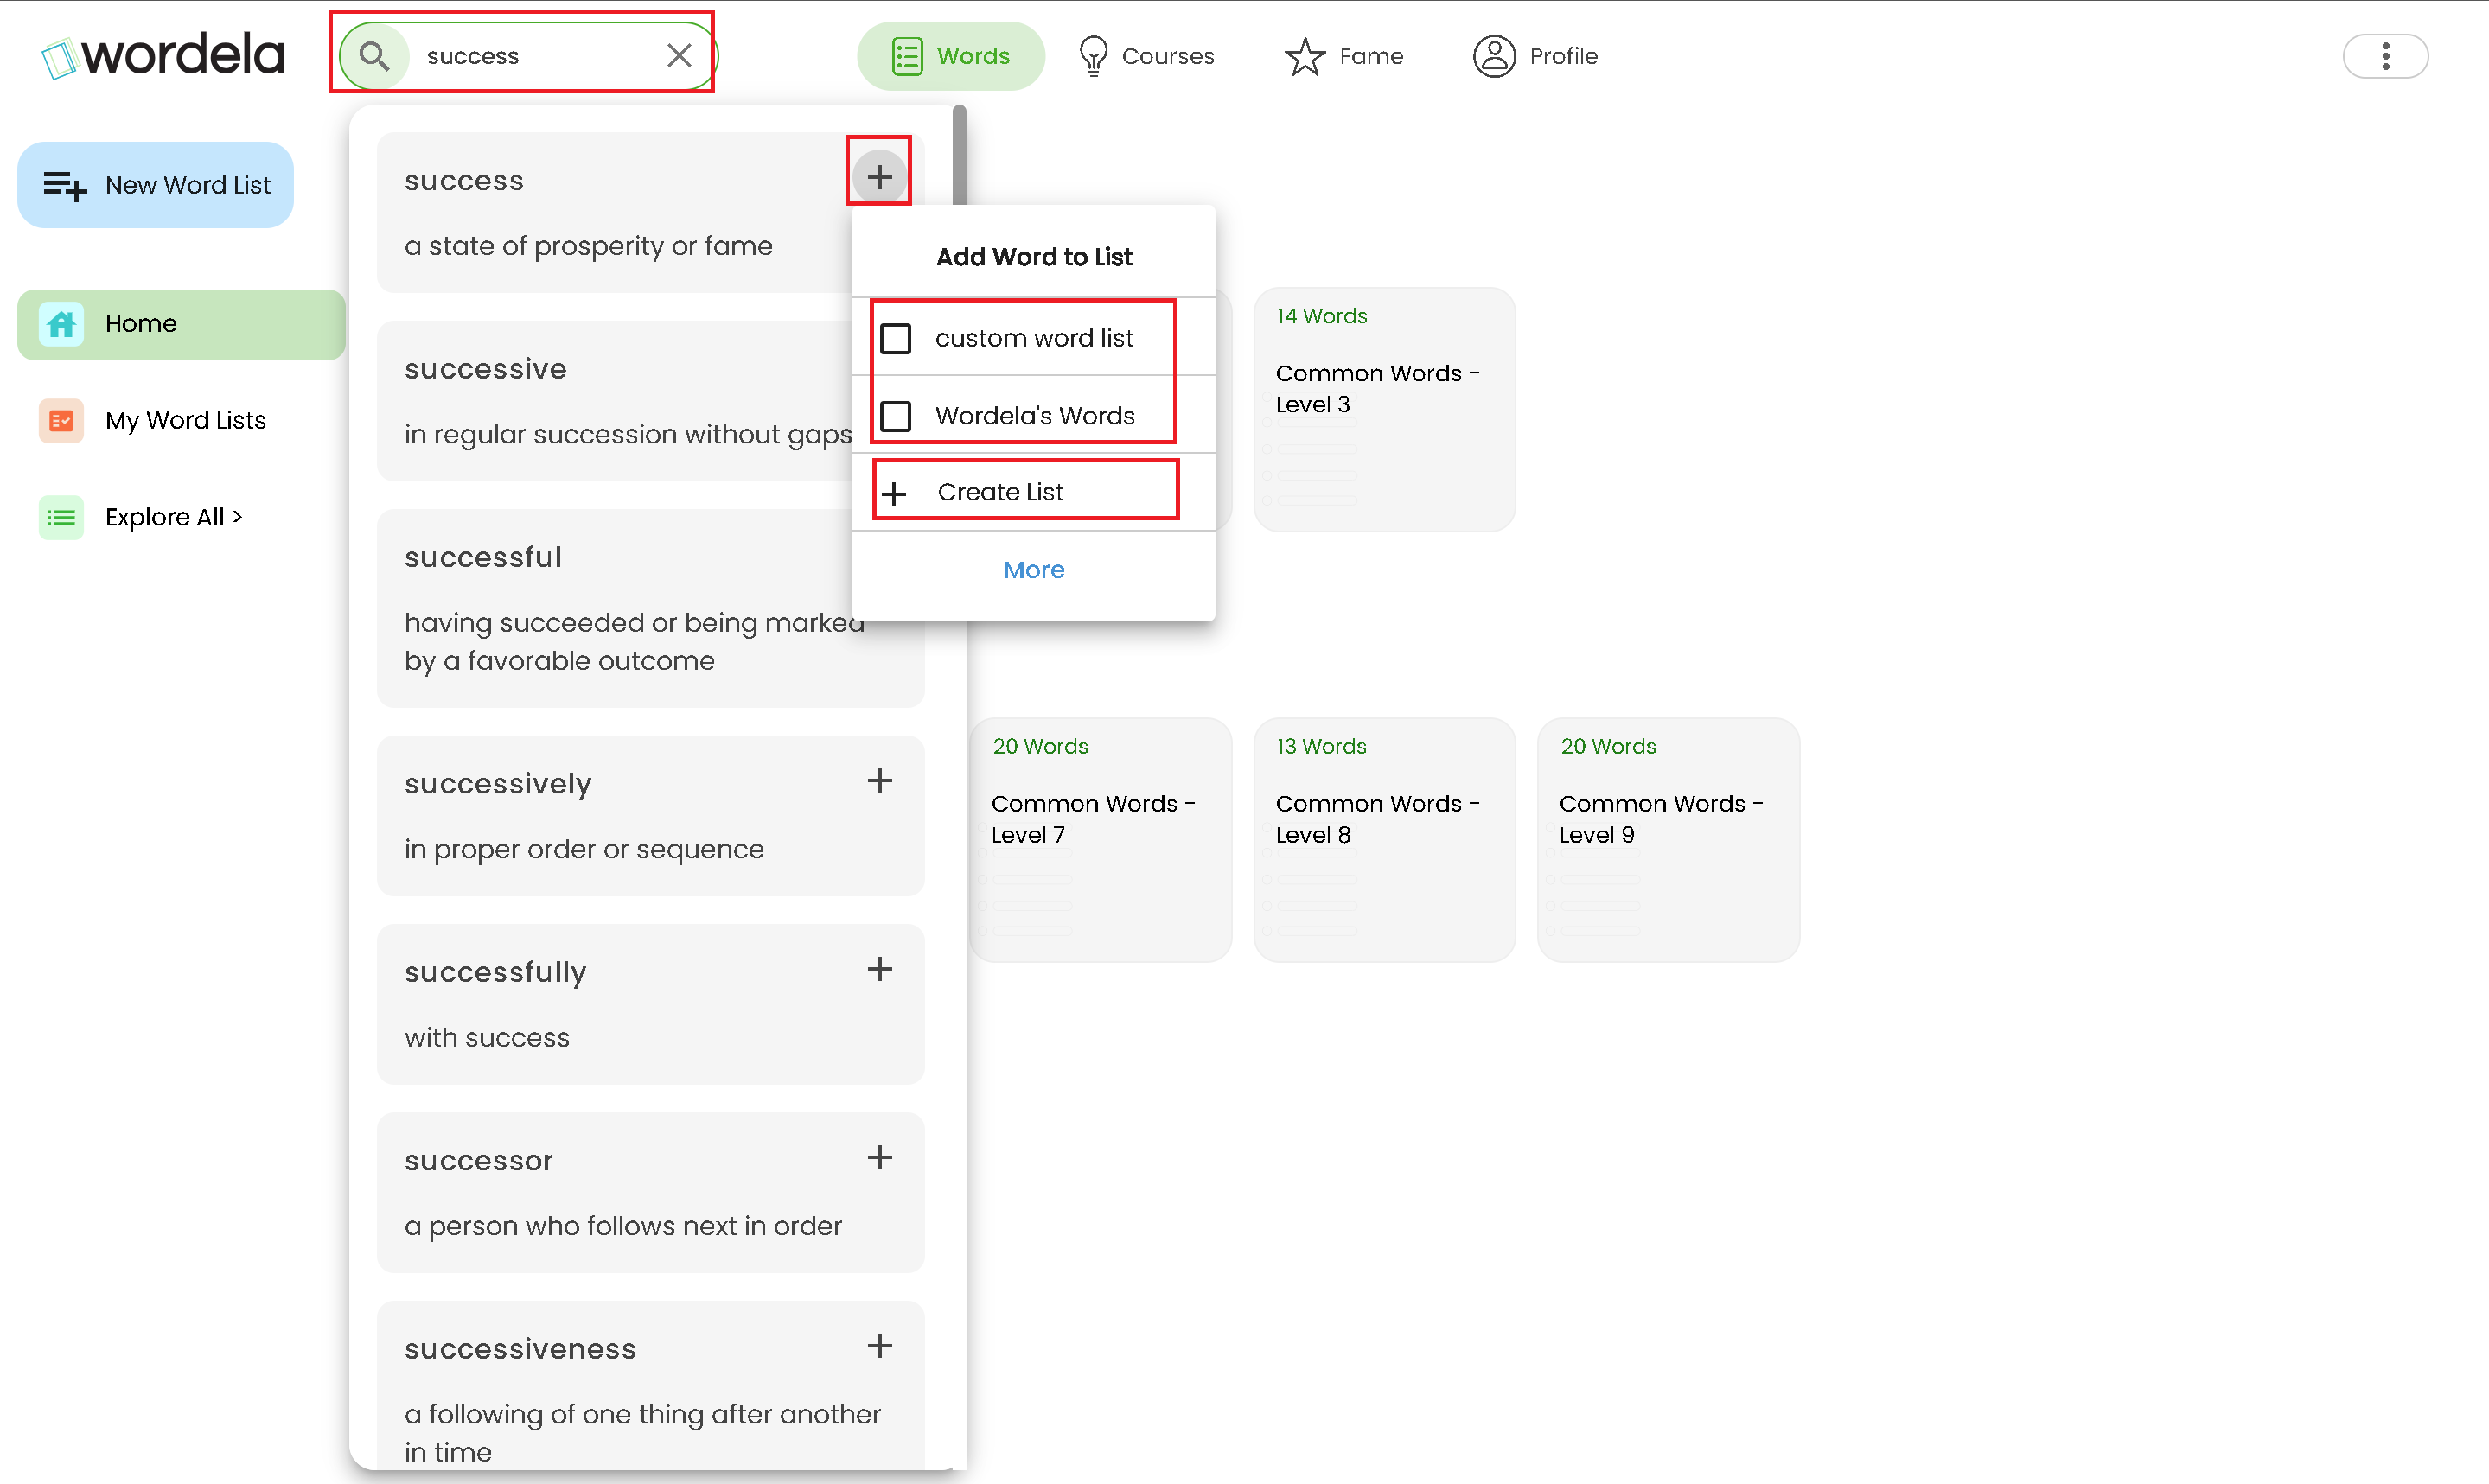Switch to the Courses tab

click(x=1146, y=56)
